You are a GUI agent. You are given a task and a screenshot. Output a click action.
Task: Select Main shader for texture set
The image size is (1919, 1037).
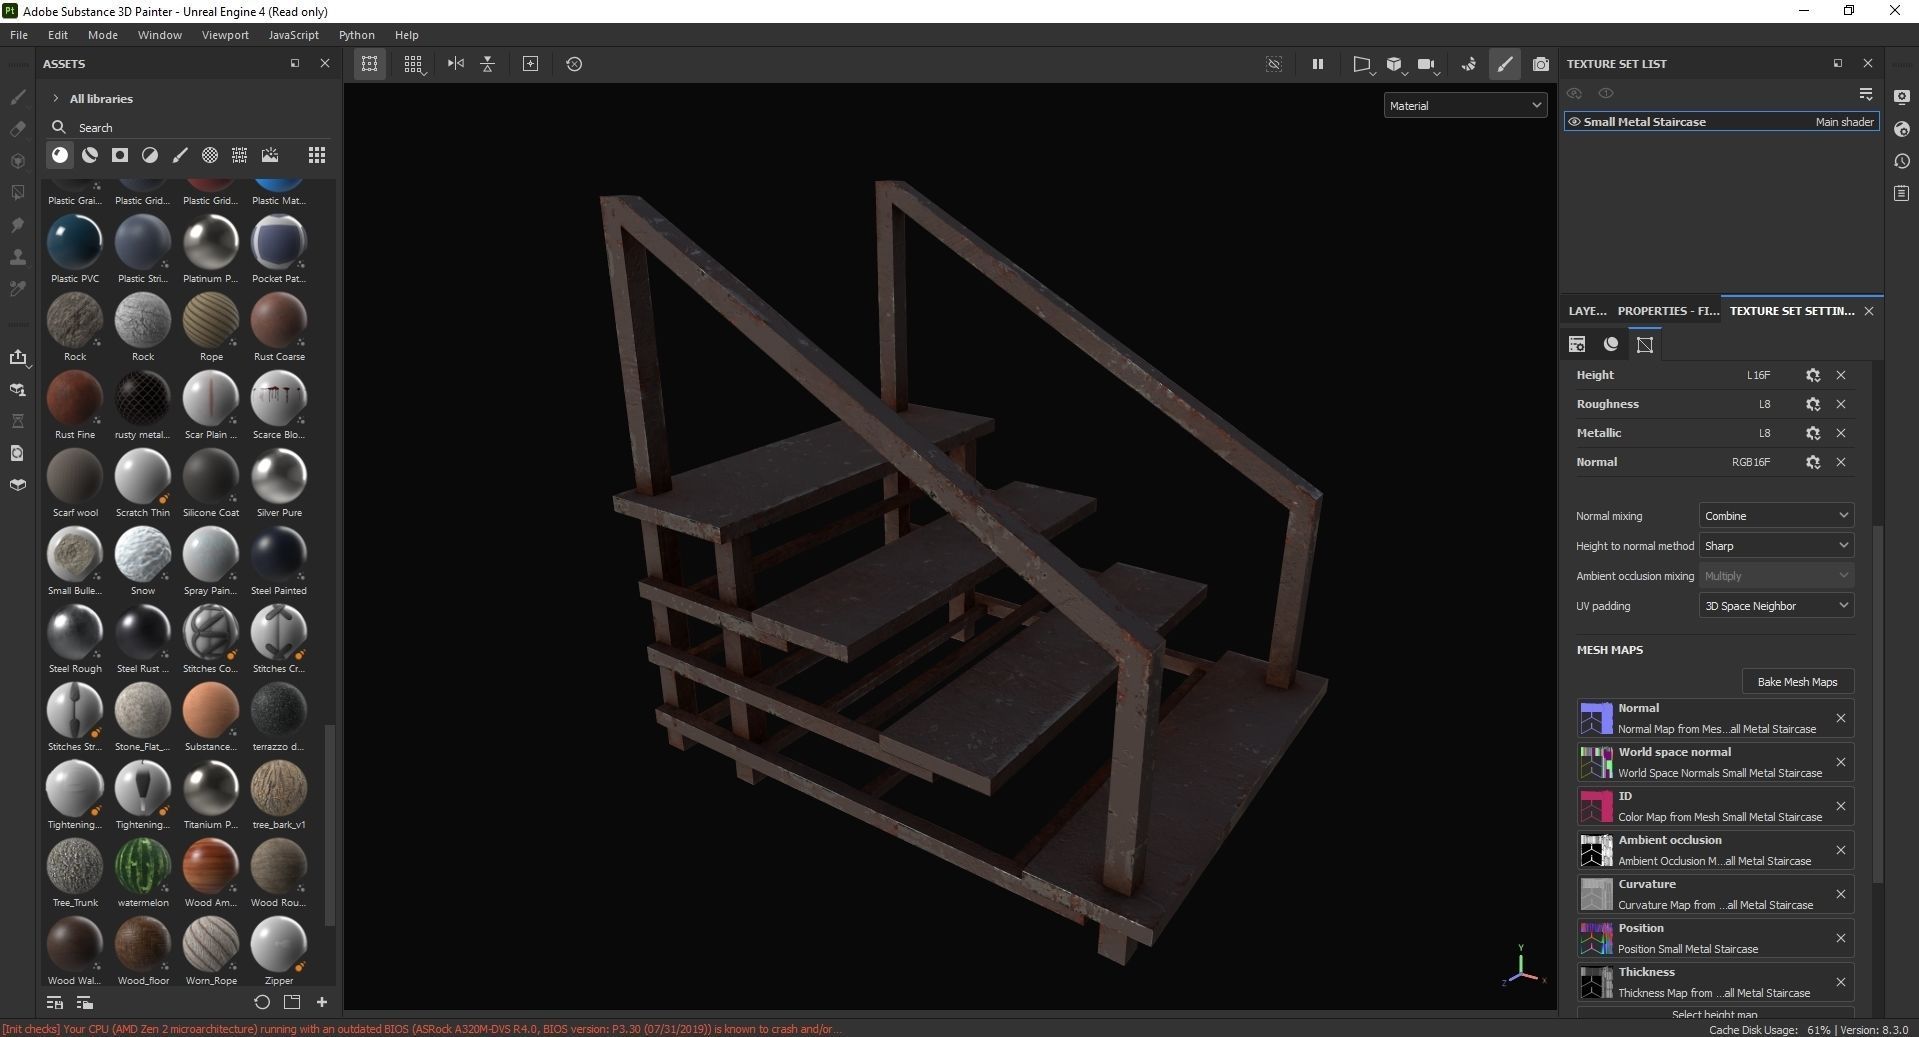coord(1844,122)
